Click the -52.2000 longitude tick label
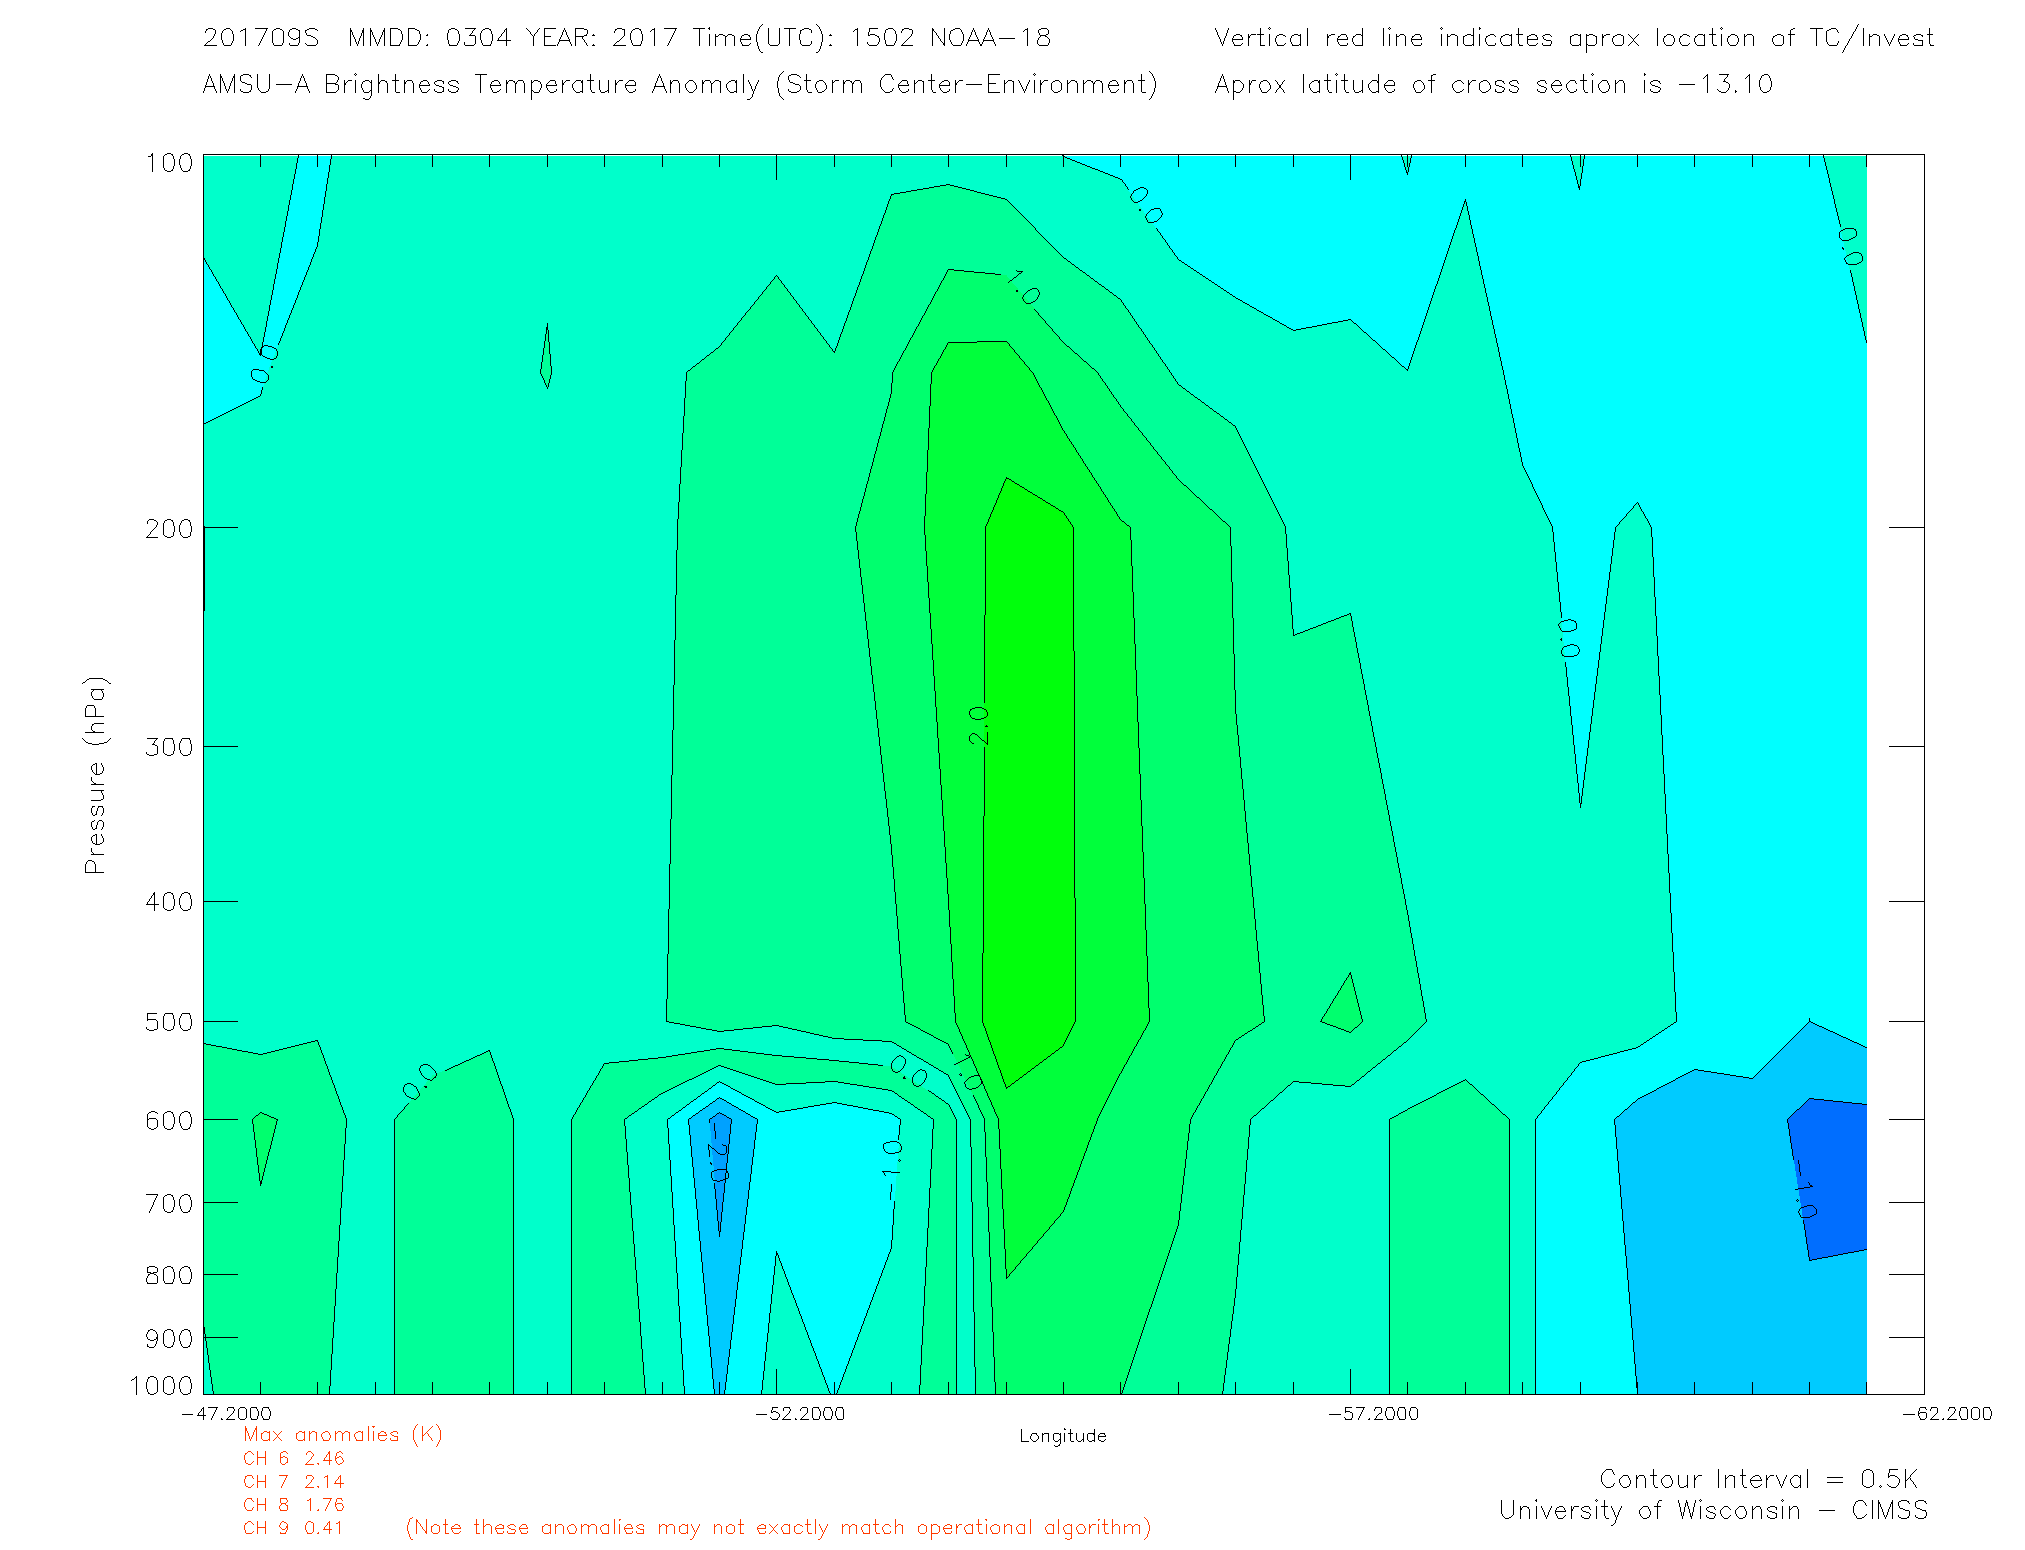Screen dimensions: 2025x1550 [800, 1413]
